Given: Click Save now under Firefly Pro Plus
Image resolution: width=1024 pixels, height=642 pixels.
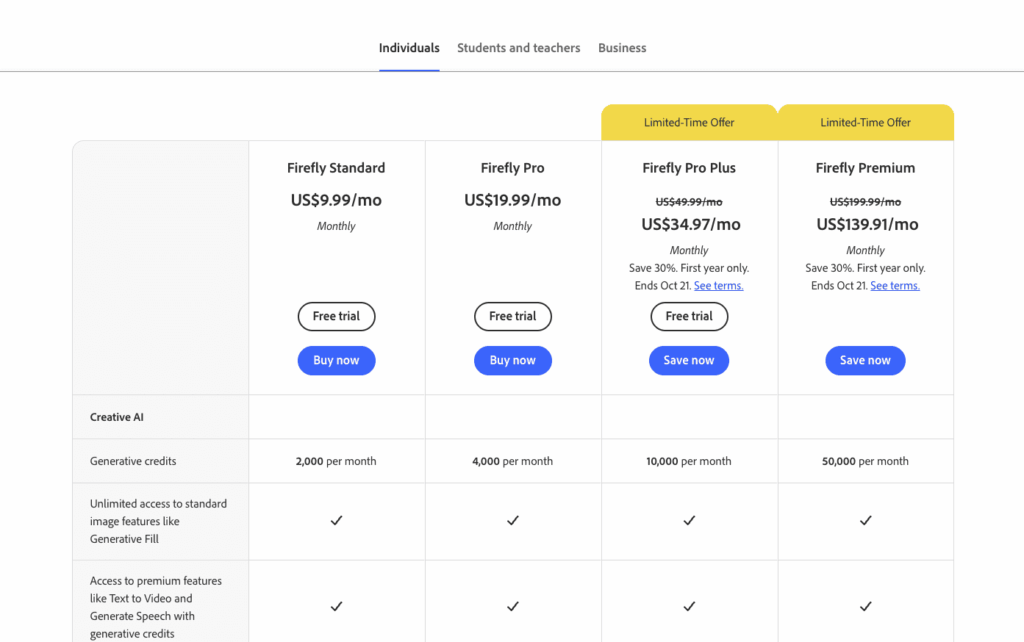Looking at the screenshot, I should (x=689, y=361).
